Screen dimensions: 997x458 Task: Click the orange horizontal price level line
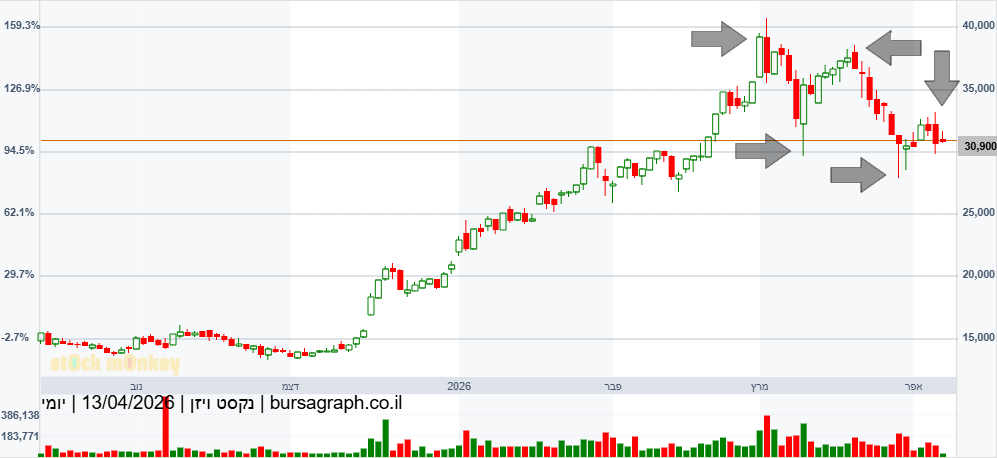click(498, 141)
